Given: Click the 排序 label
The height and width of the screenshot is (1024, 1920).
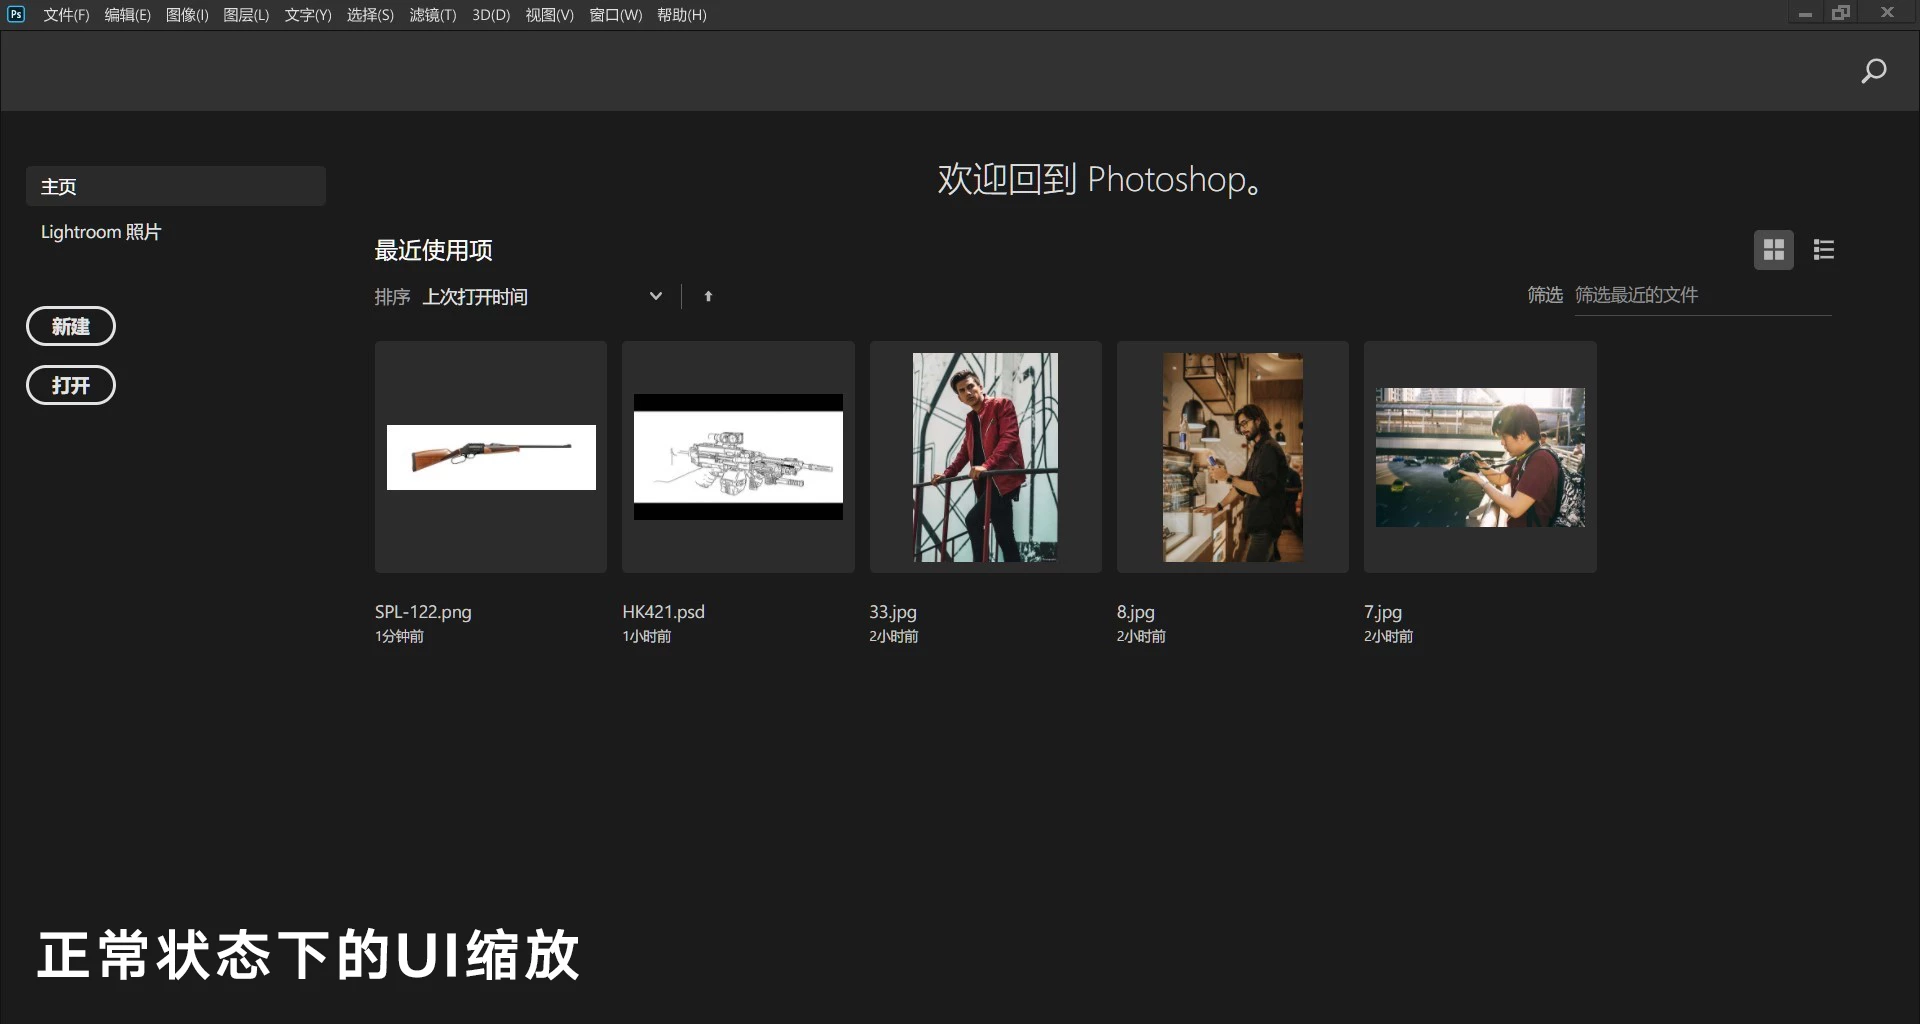Looking at the screenshot, I should point(393,297).
